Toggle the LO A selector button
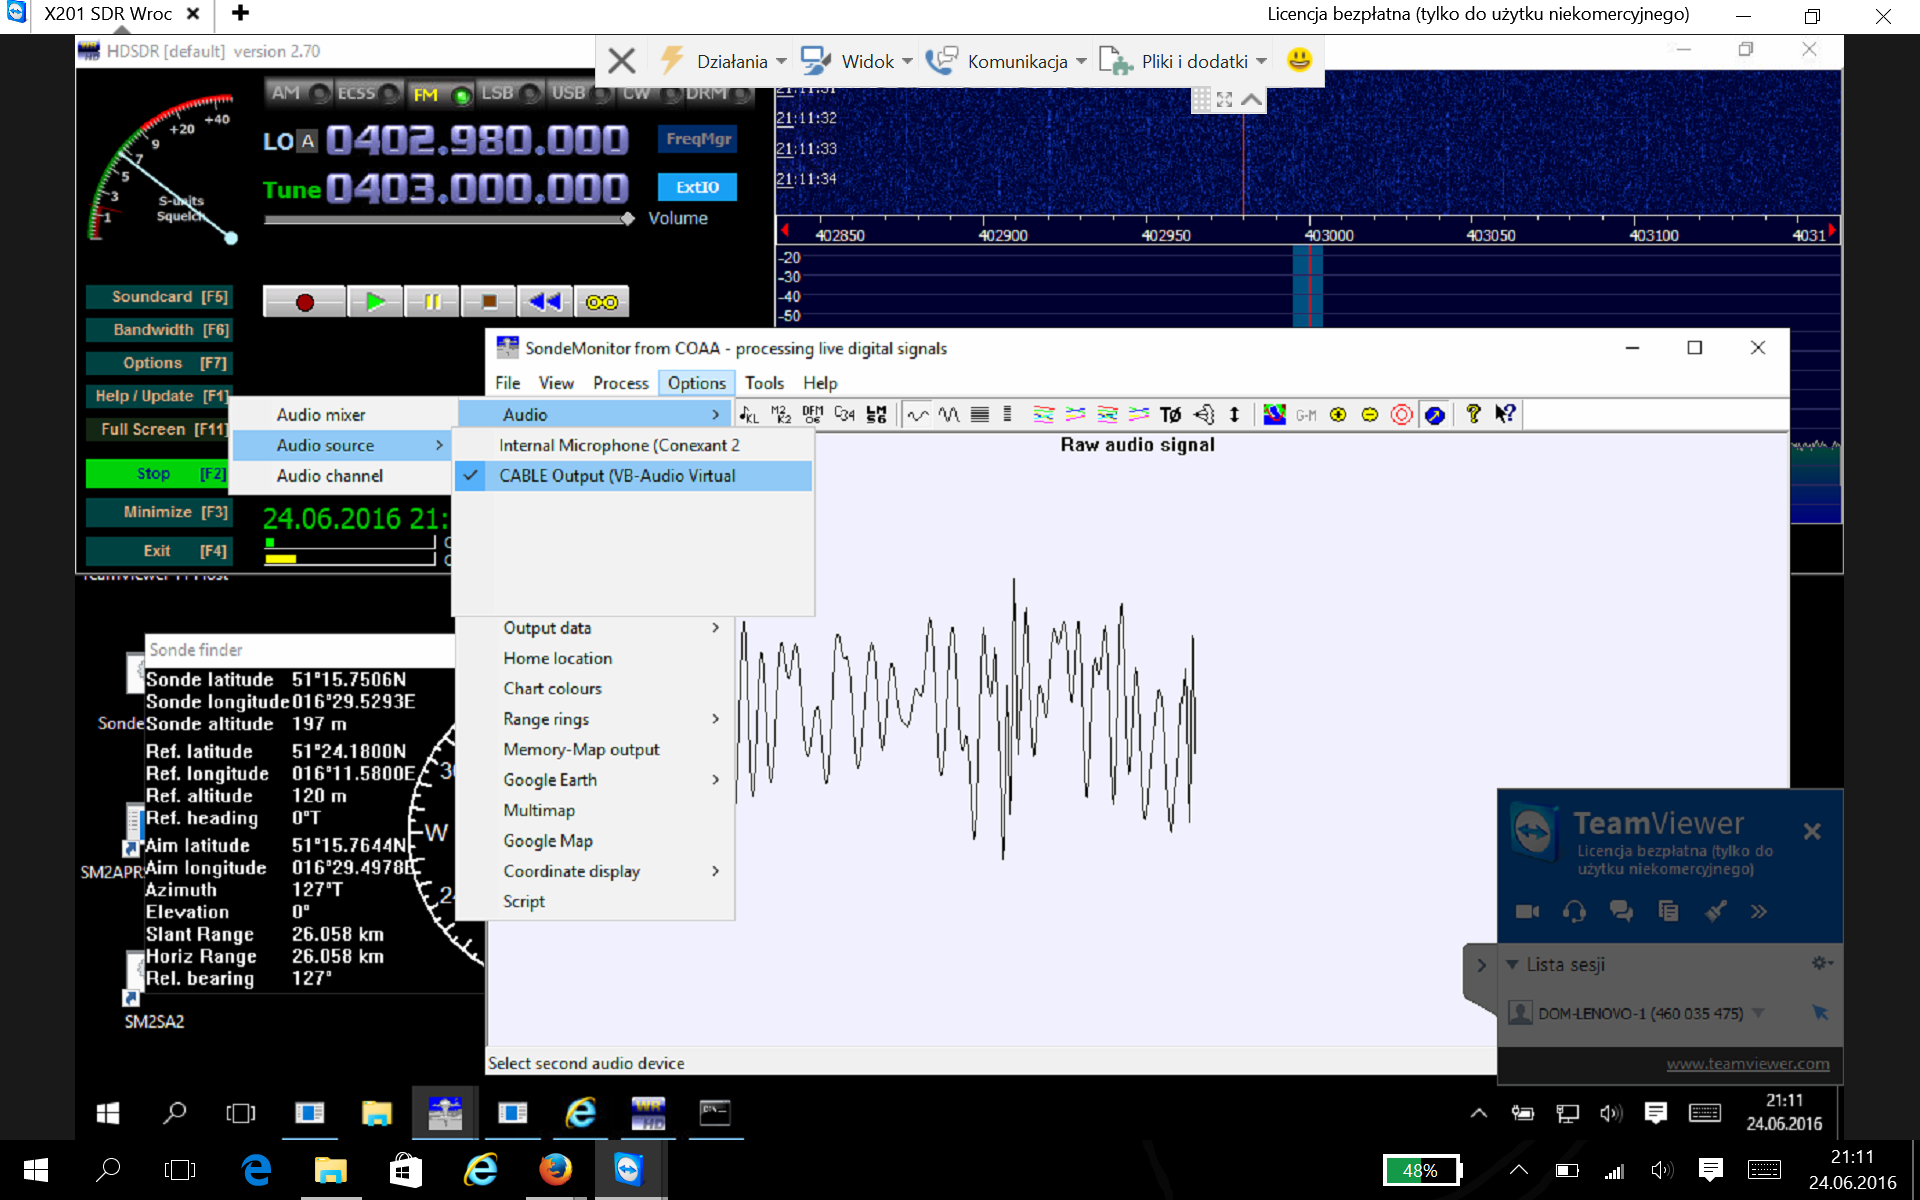 (x=308, y=142)
